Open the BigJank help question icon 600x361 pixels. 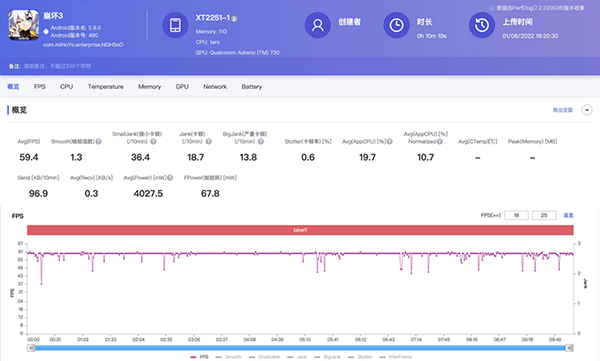point(261,142)
